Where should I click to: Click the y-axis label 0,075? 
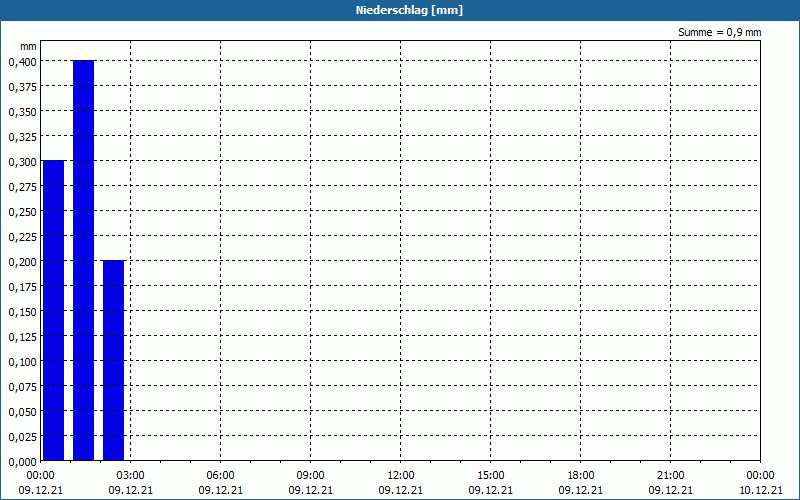[x=22, y=387]
